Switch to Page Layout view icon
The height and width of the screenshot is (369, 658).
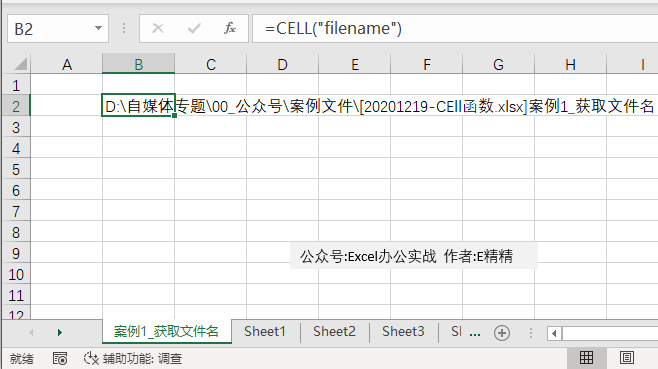pos(627,358)
